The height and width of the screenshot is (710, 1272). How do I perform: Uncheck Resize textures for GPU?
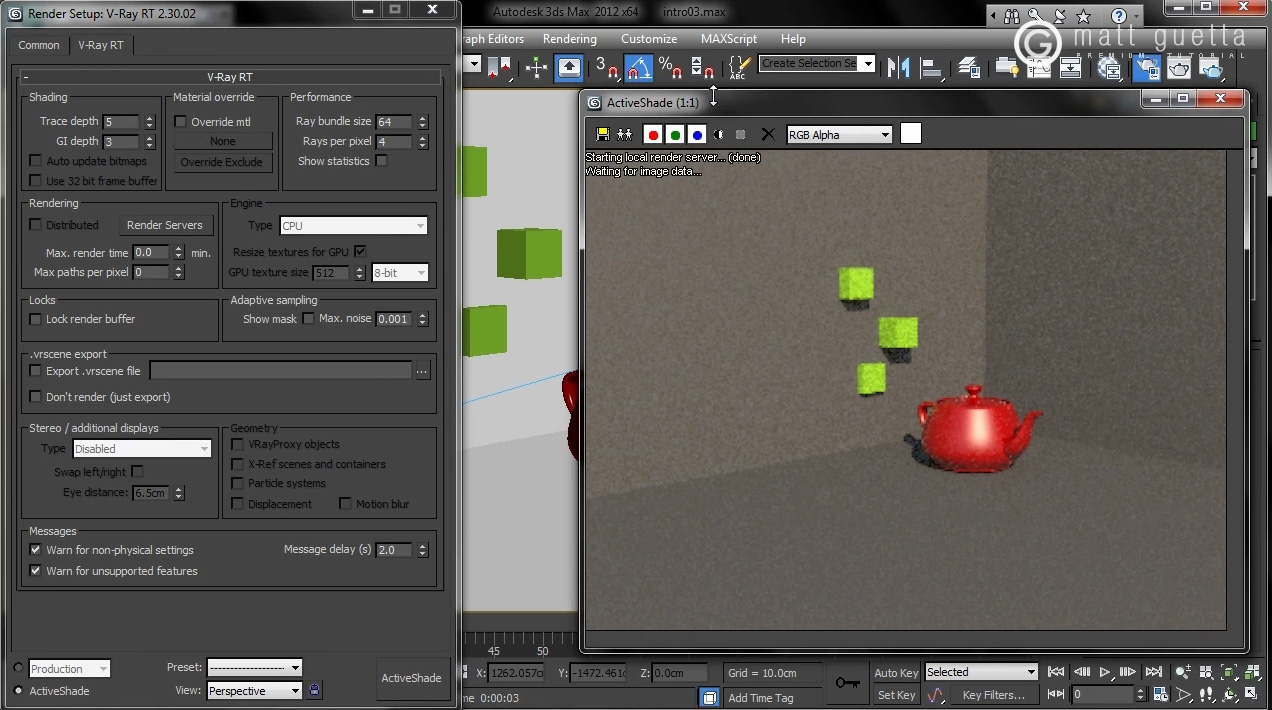360,251
